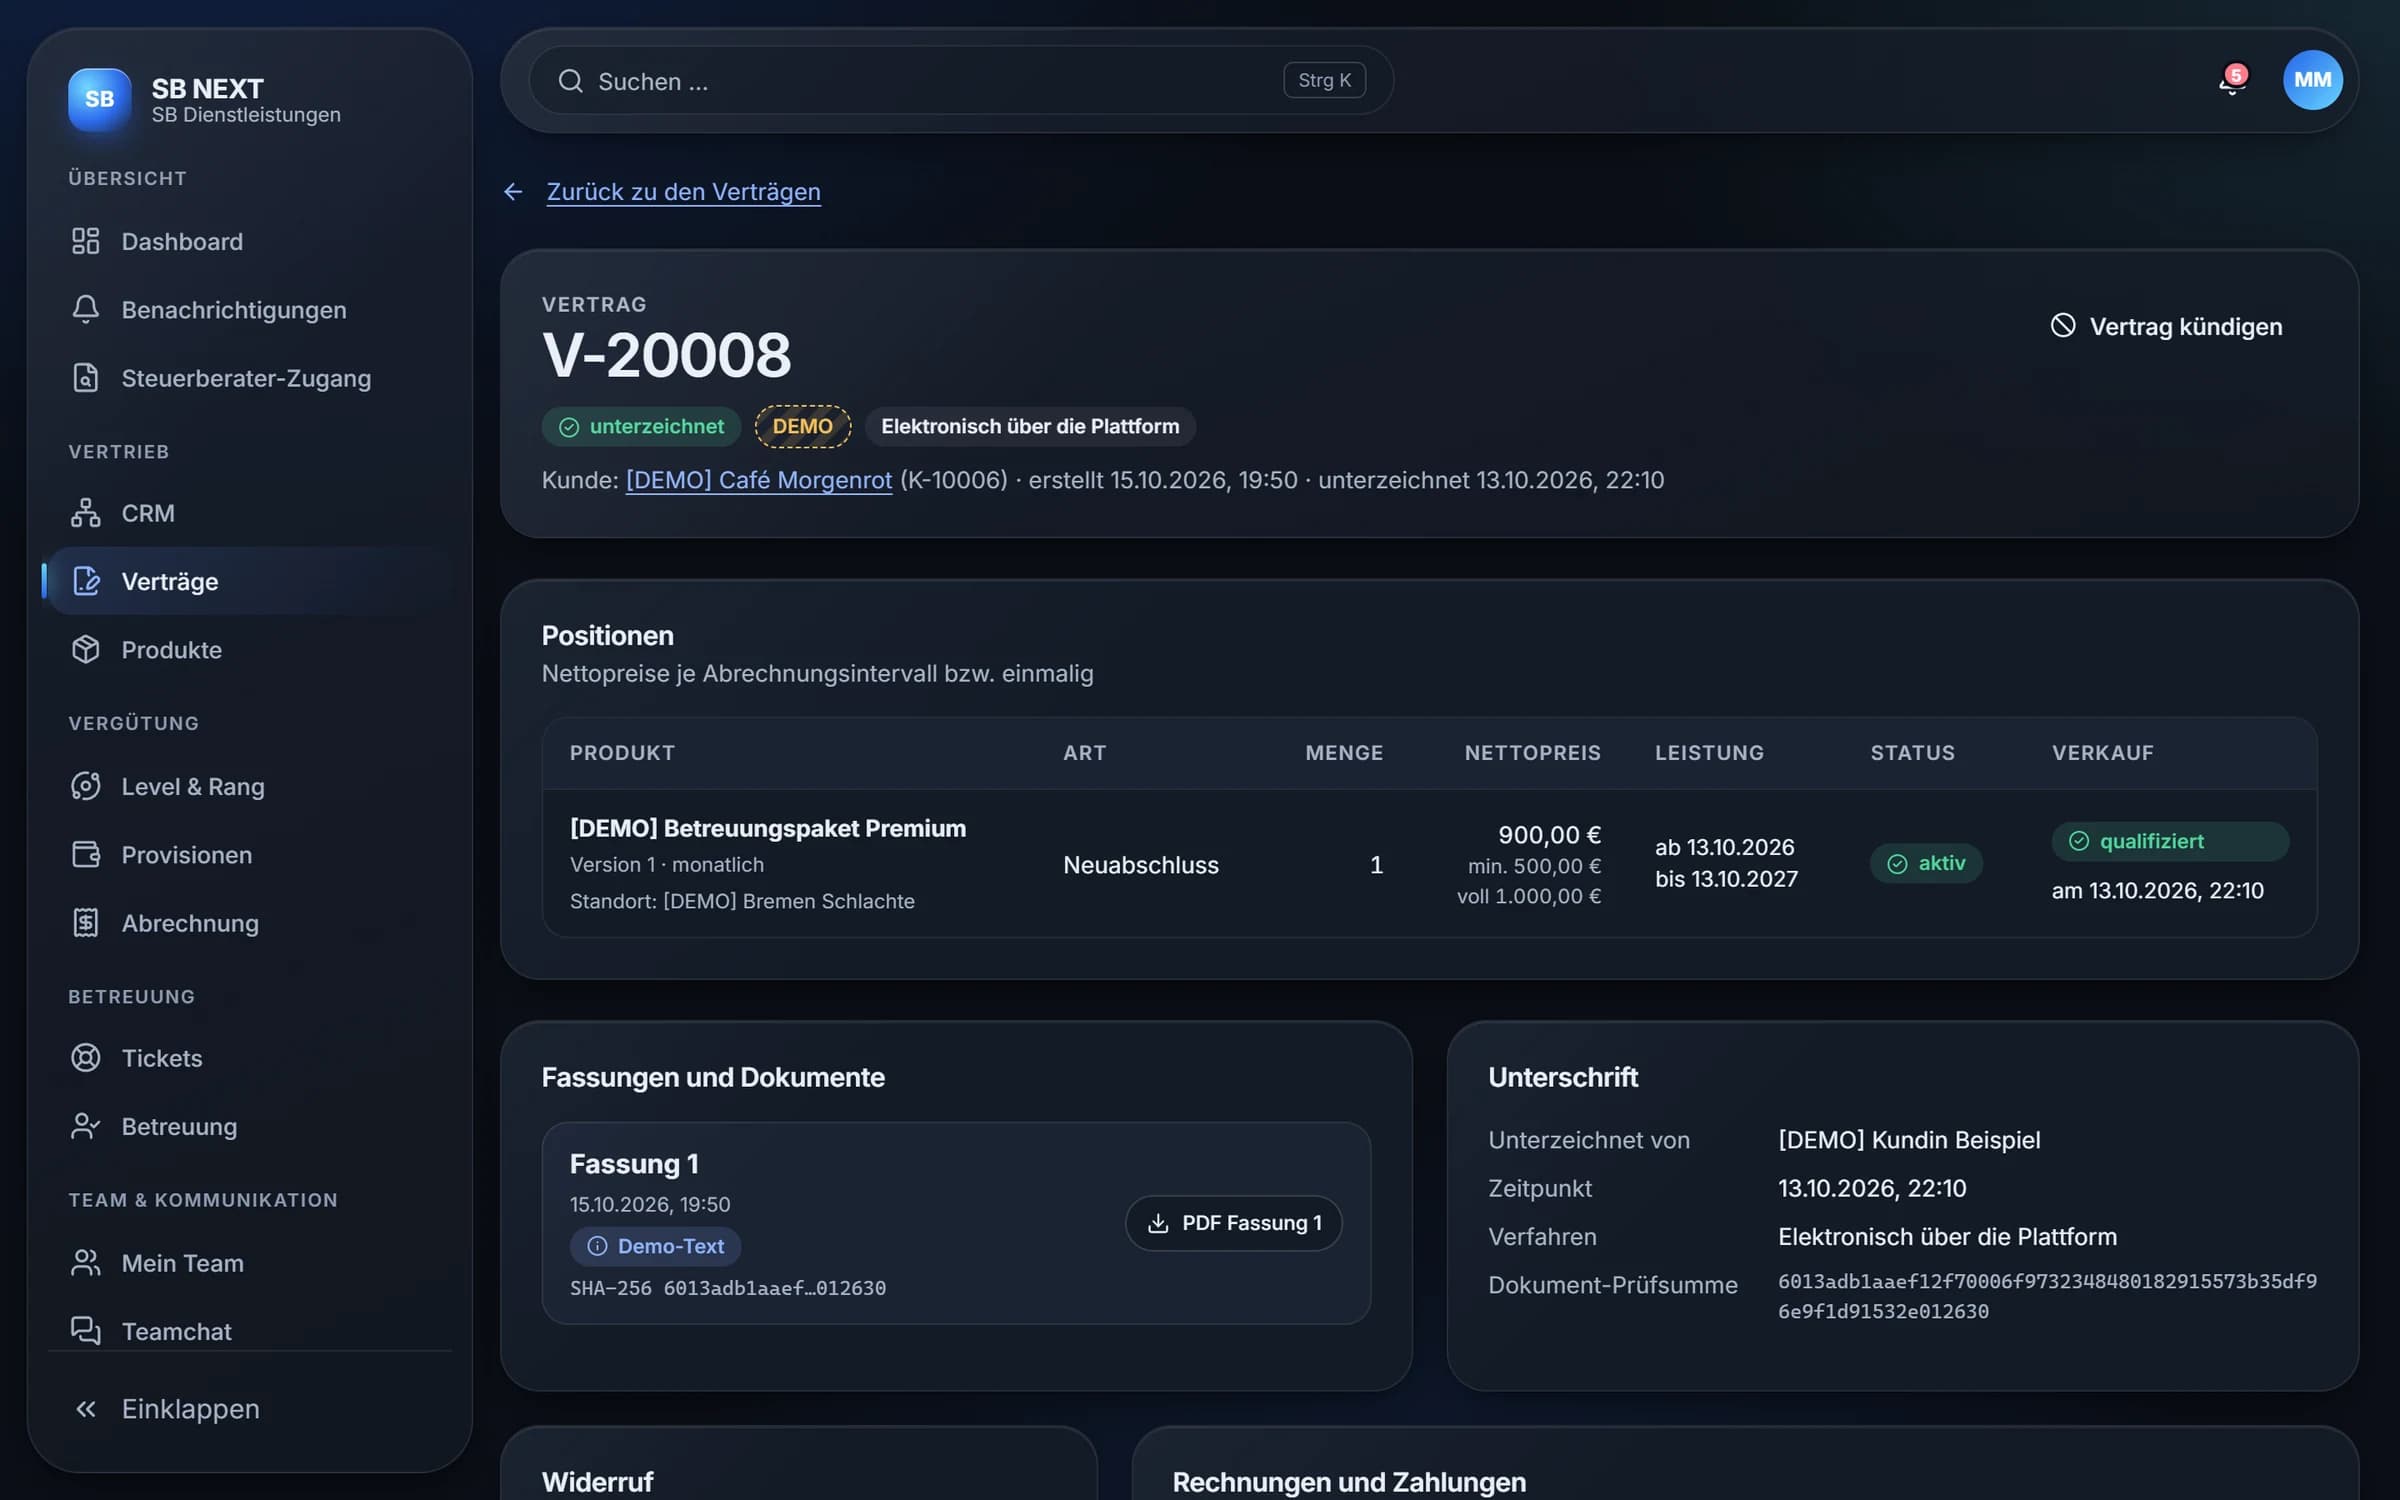The width and height of the screenshot is (2400, 1500).
Task: Click the dashed DEMO badge
Action: tap(803, 426)
